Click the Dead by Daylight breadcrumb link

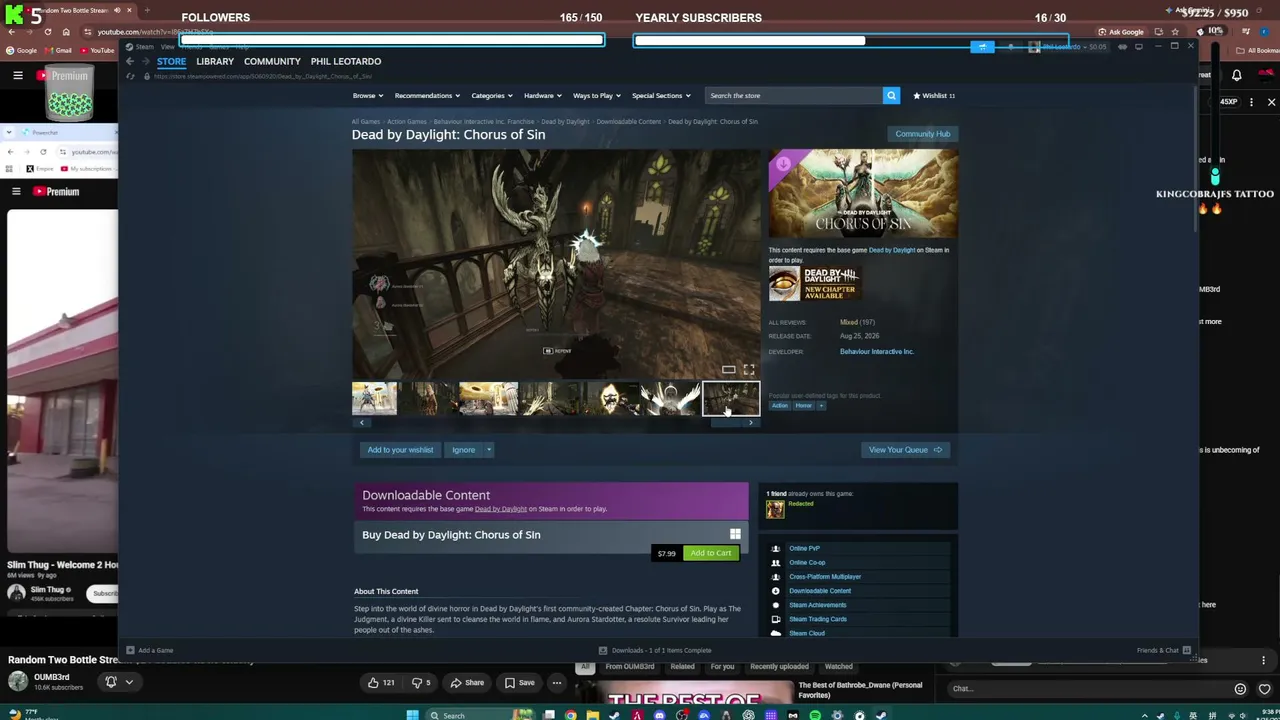[565, 122]
